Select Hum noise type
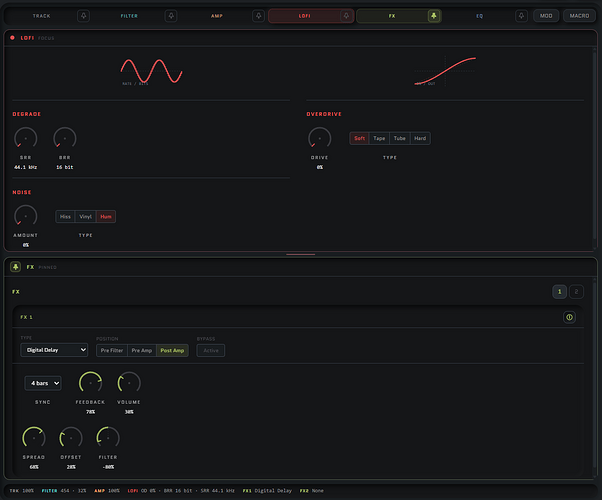The height and width of the screenshot is (500, 602). 106,217
